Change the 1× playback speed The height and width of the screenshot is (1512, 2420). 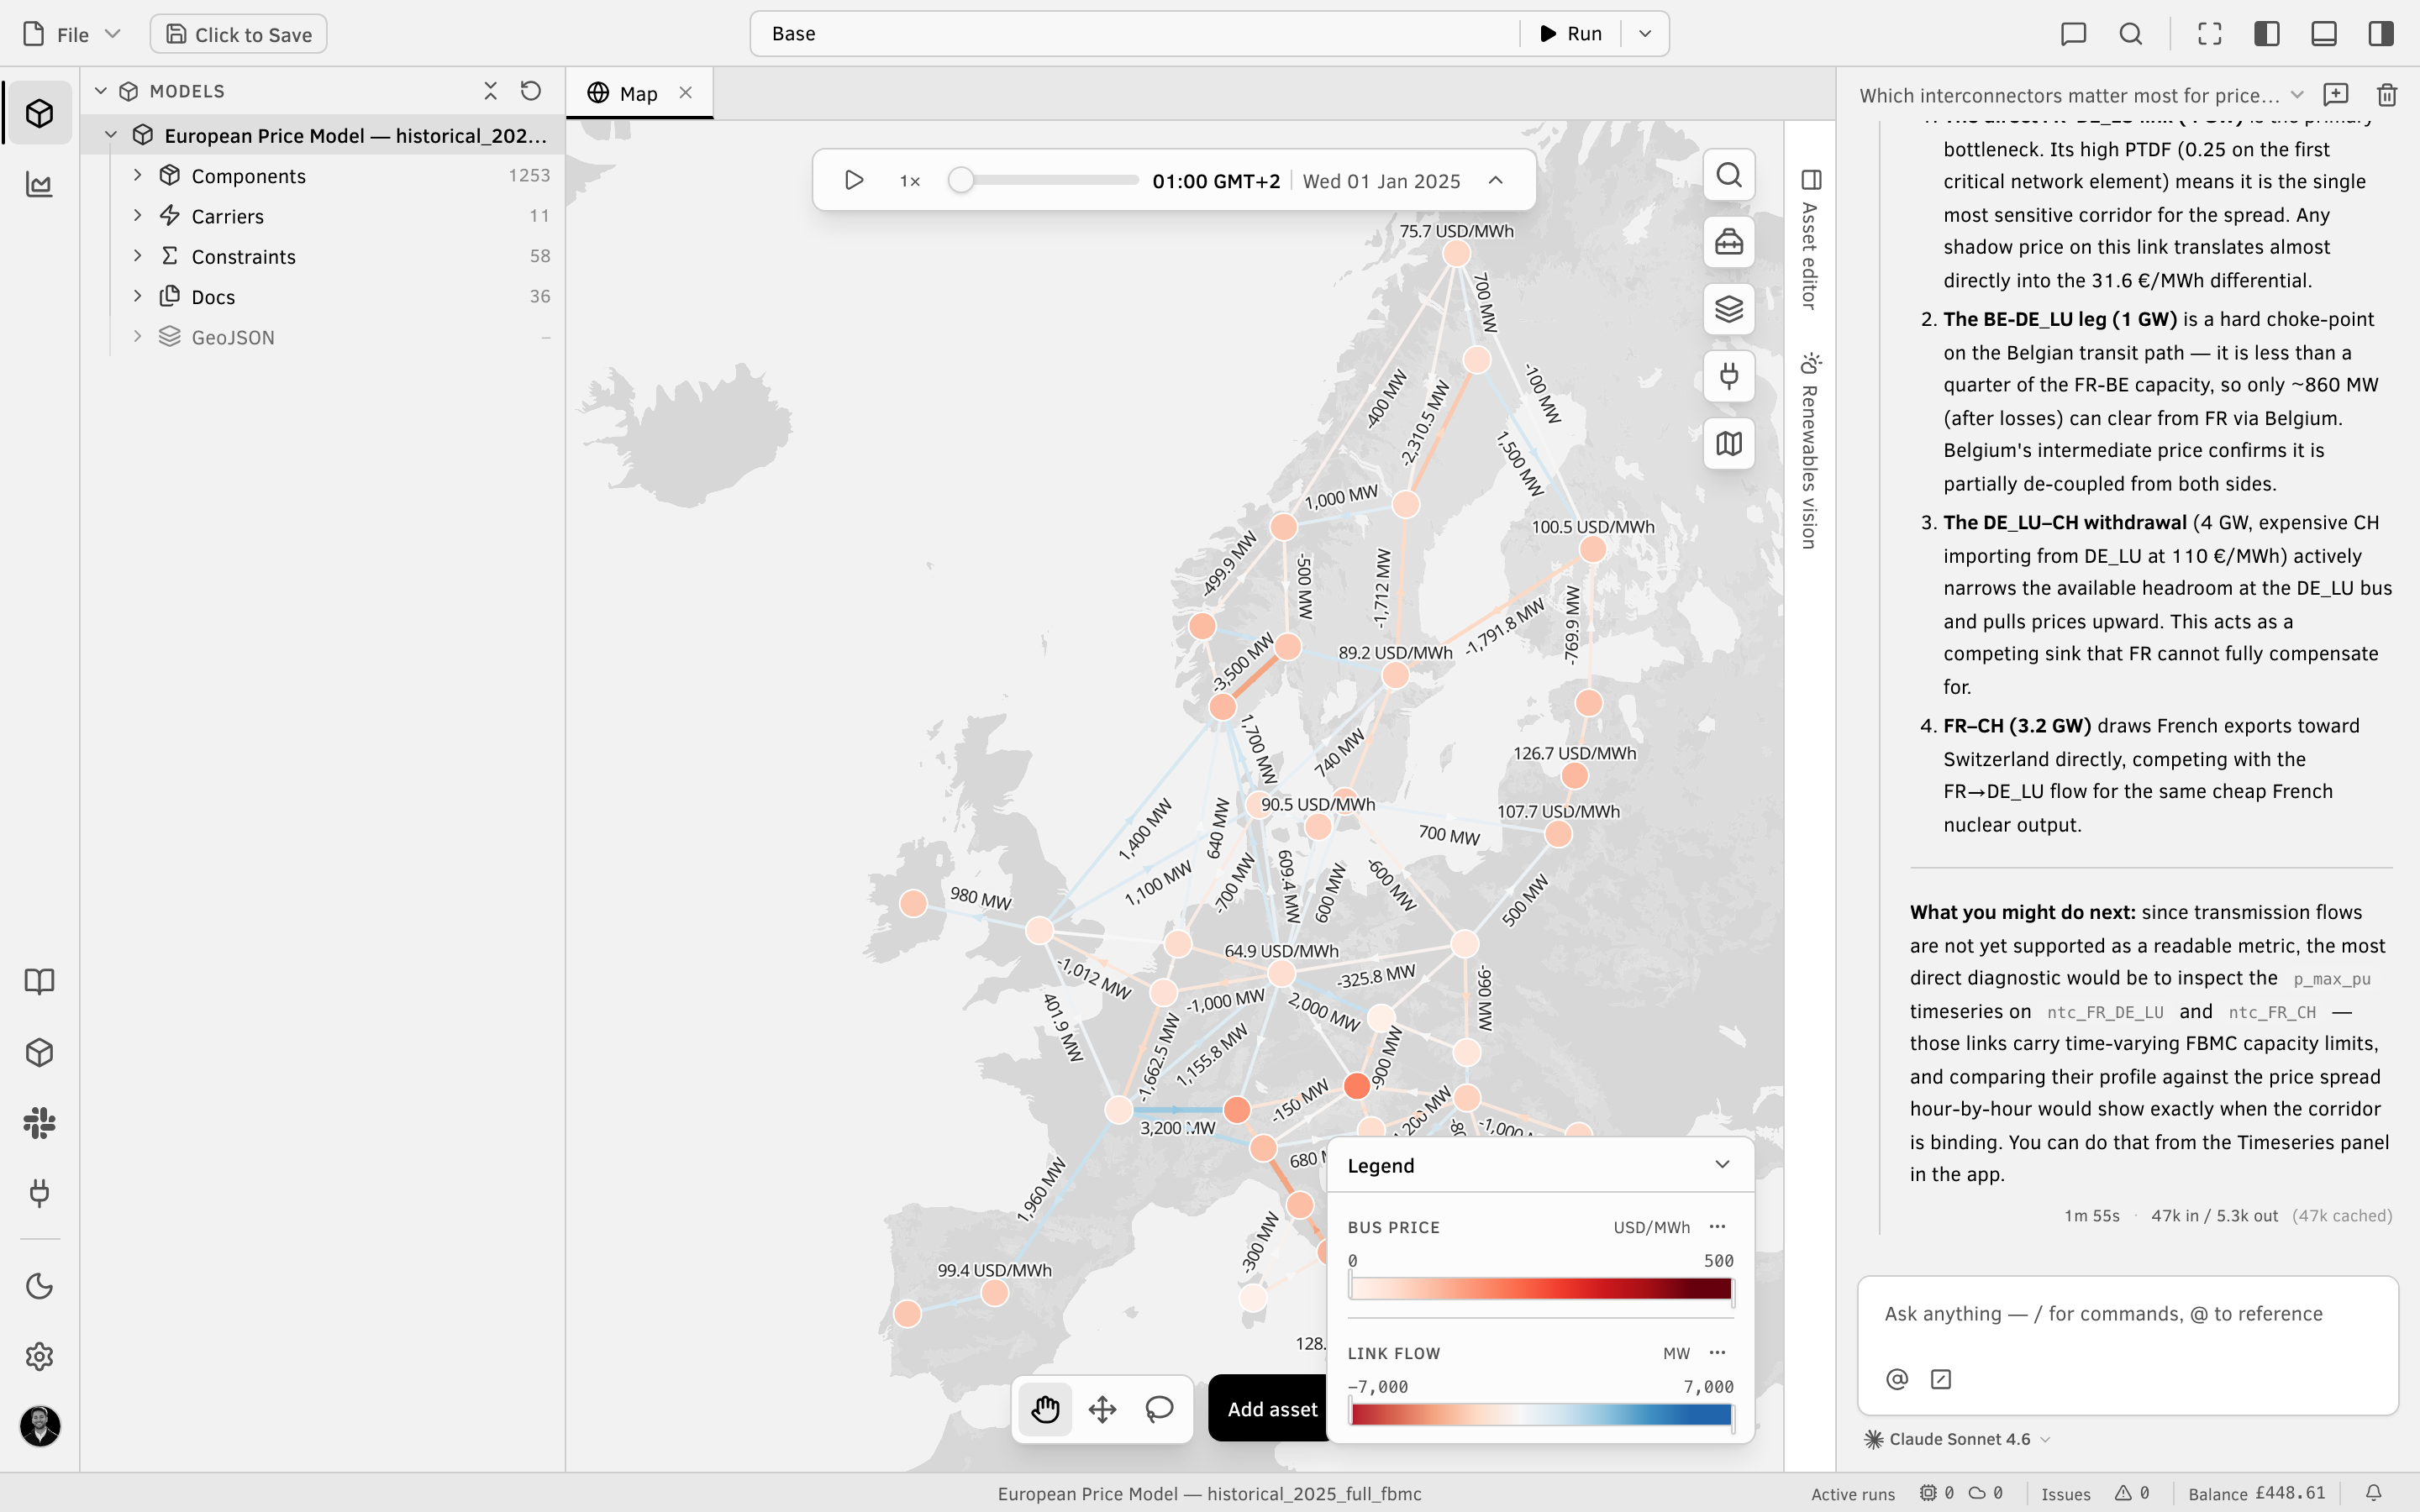click(x=910, y=181)
